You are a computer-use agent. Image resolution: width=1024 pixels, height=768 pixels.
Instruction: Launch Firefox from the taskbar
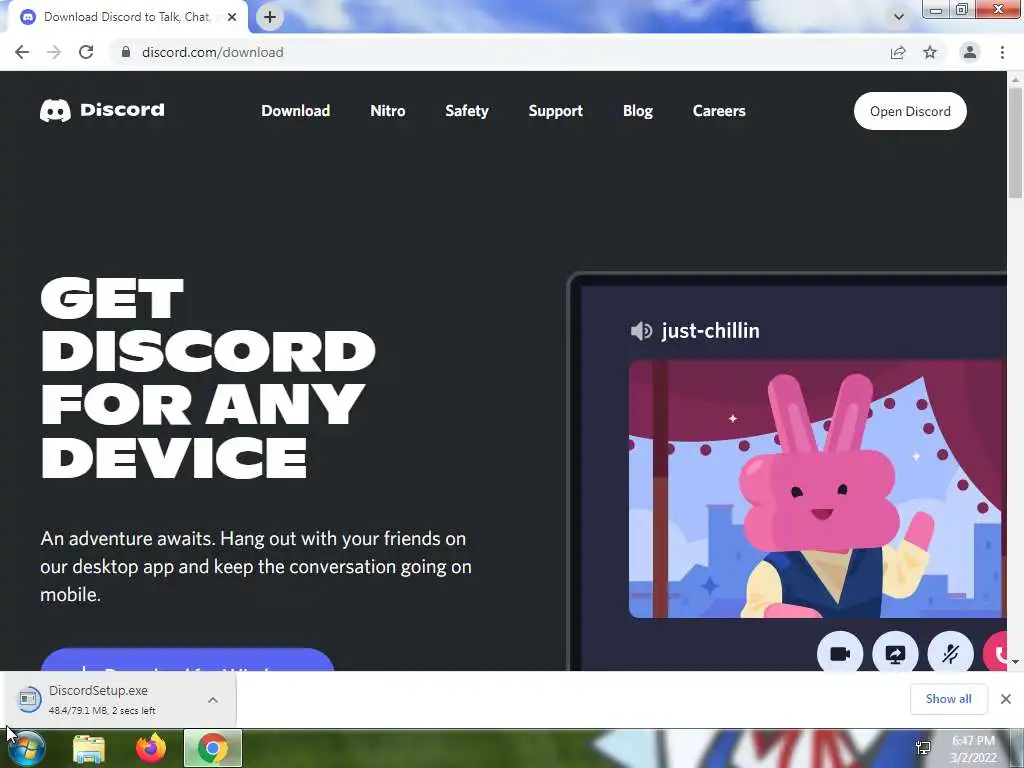click(x=151, y=748)
